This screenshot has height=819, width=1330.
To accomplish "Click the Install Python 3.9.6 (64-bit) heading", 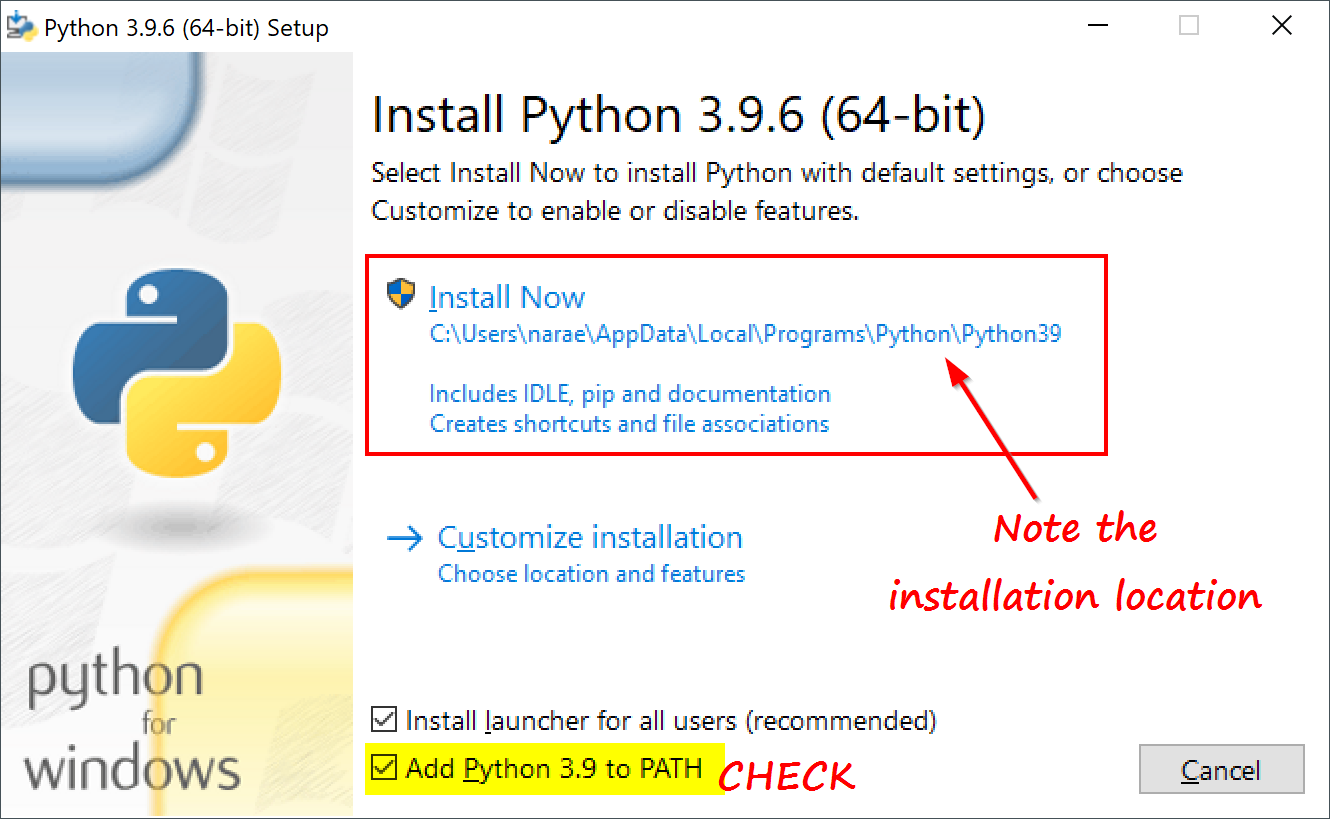I will pos(678,116).
